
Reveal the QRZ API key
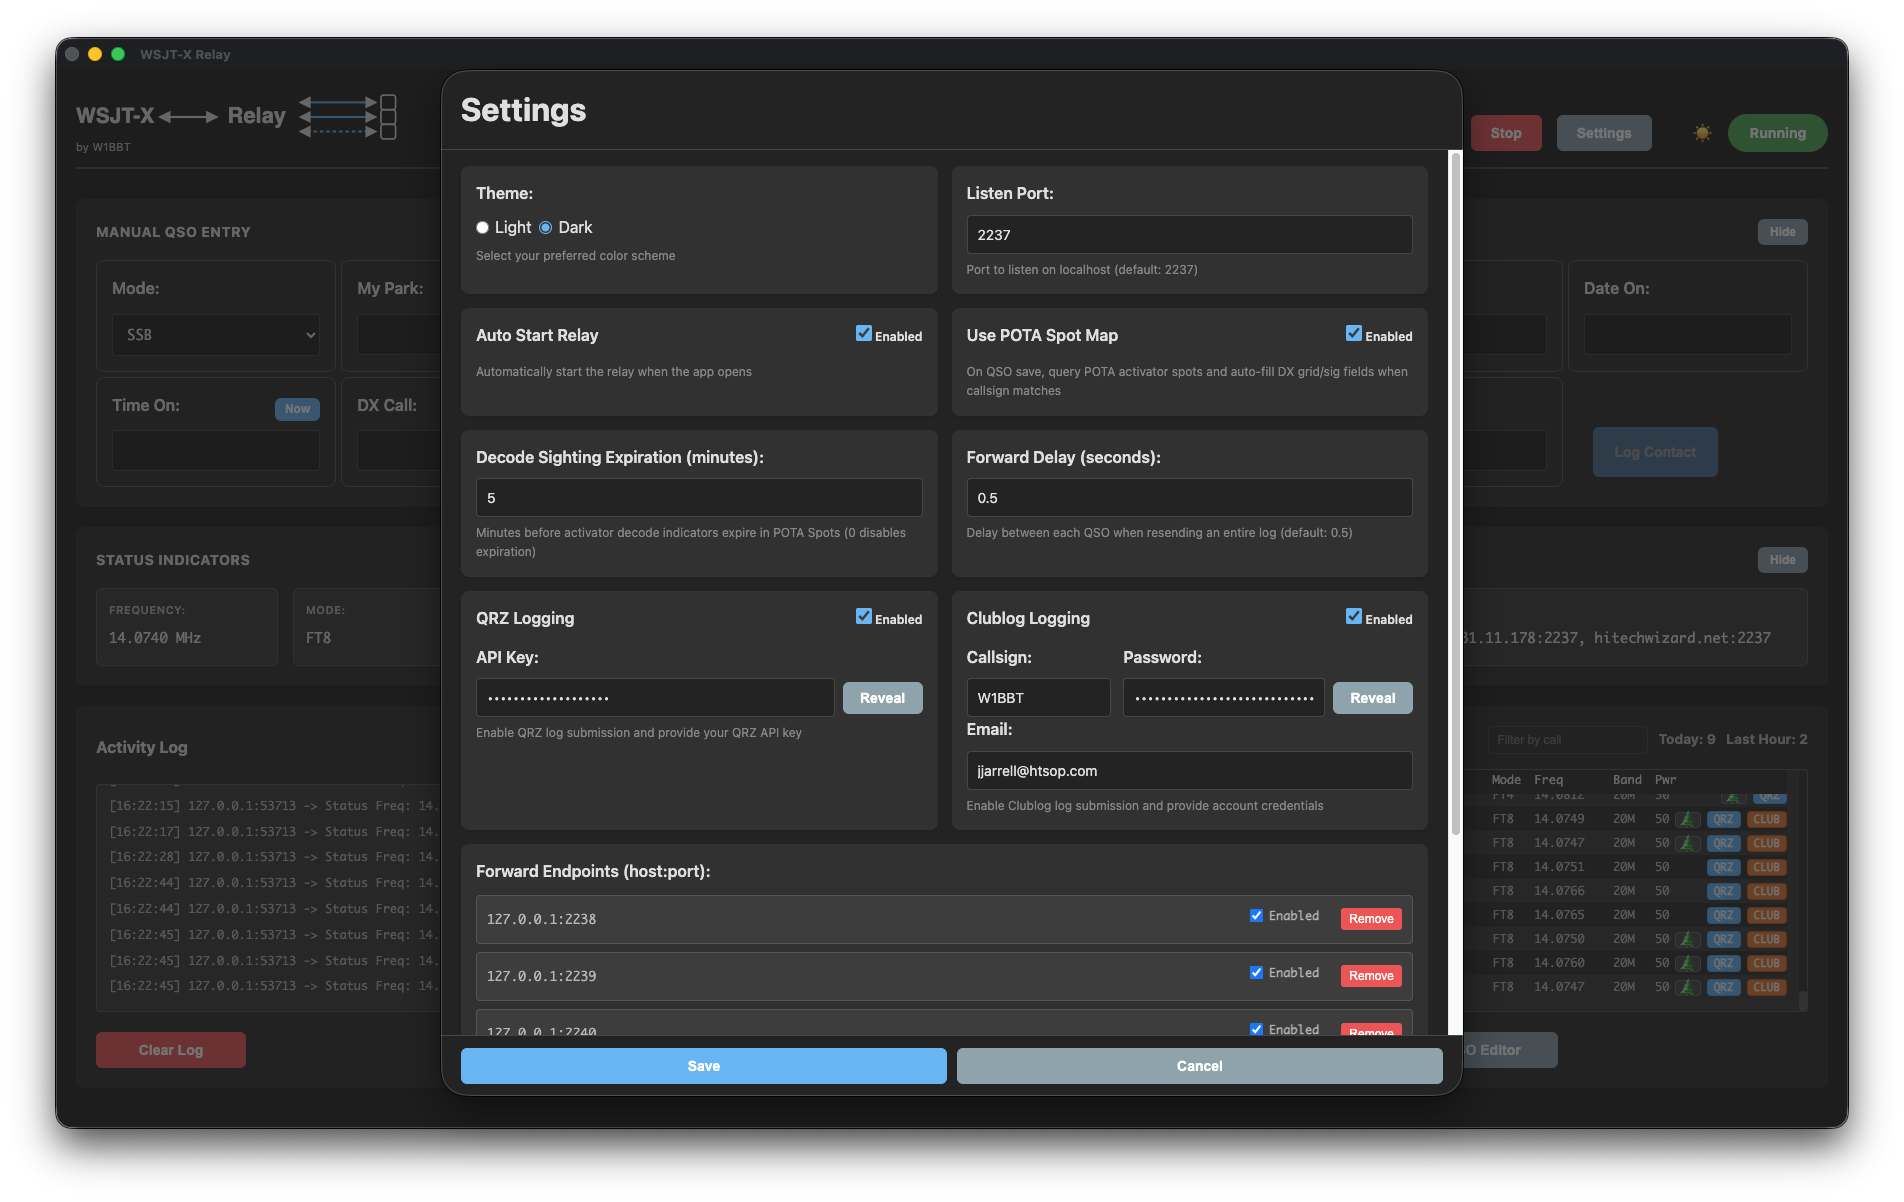tap(882, 698)
